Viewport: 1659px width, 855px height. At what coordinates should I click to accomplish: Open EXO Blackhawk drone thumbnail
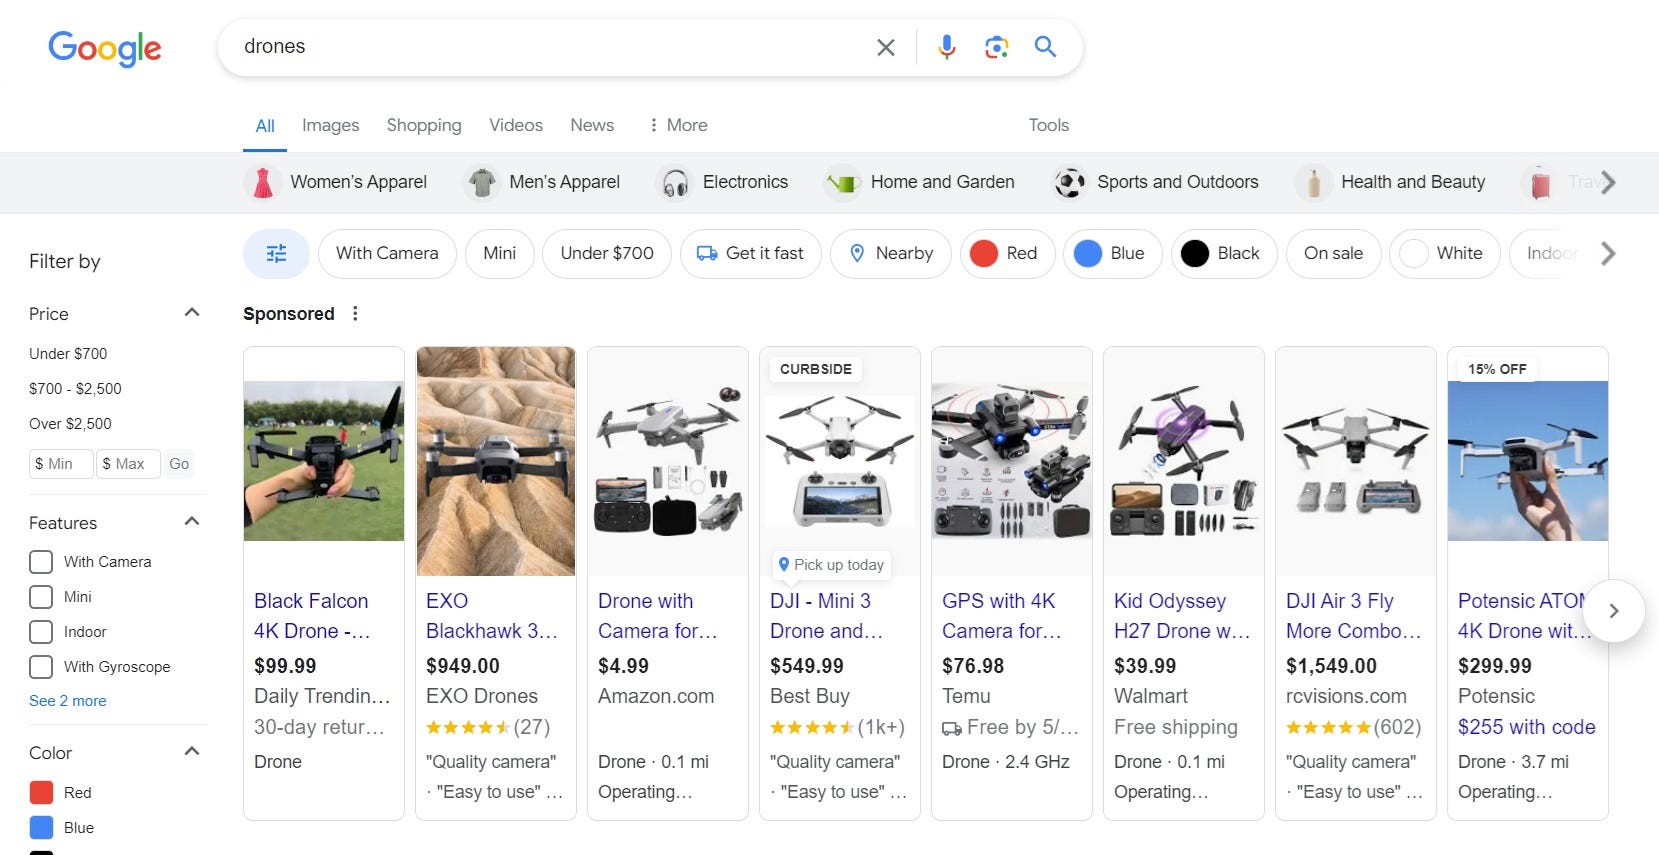coord(496,461)
